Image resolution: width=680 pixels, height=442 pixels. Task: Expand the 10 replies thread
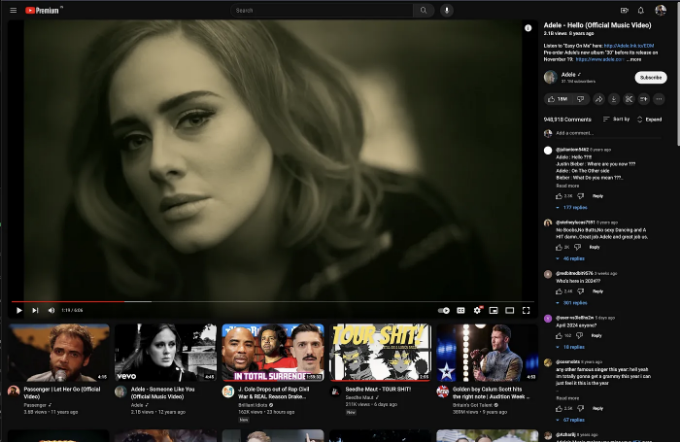[570, 347]
